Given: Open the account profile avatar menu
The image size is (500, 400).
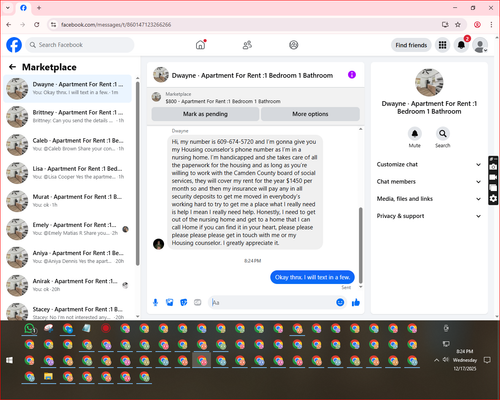Looking at the screenshot, I should click(480, 45).
